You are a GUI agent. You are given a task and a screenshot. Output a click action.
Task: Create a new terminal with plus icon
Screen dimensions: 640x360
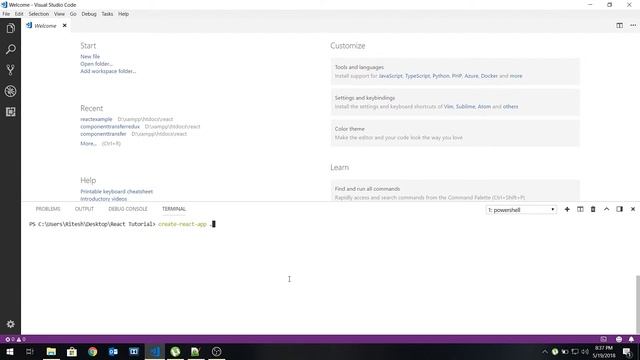567,209
